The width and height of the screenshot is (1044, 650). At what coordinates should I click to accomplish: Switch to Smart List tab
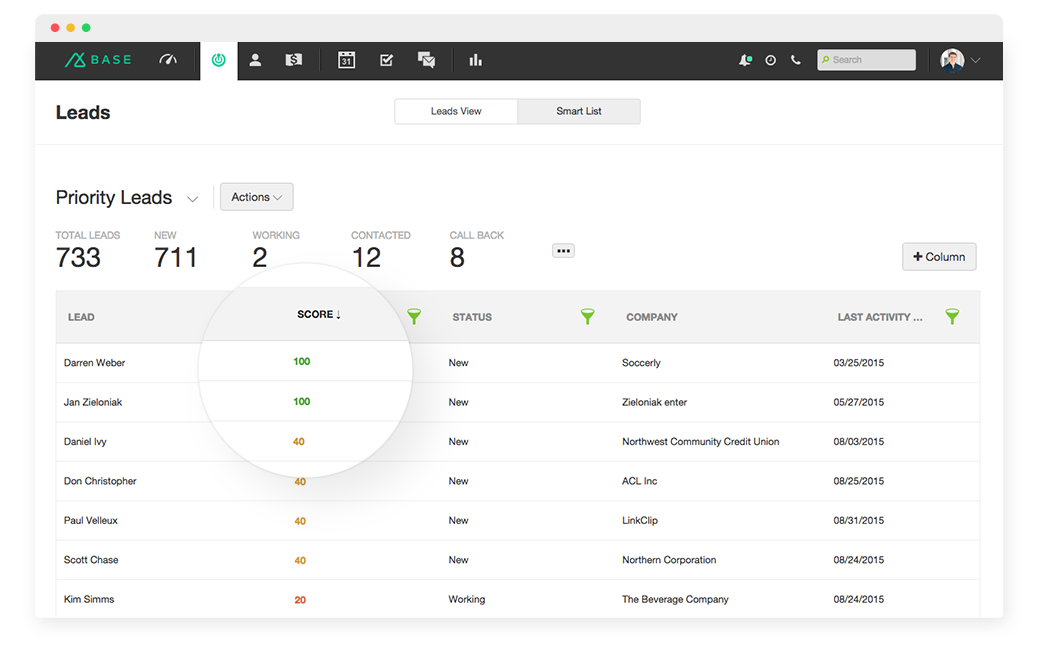(579, 111)
